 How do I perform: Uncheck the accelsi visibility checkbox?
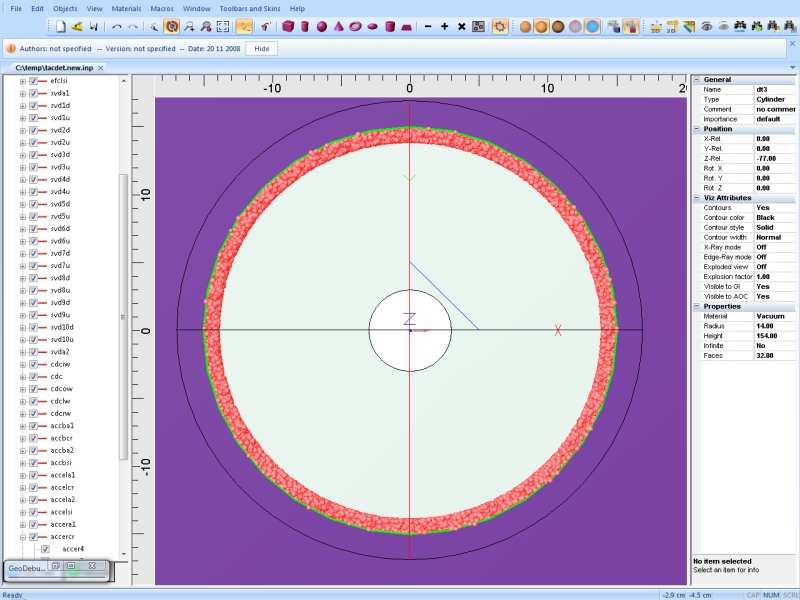tap(33, 512)
